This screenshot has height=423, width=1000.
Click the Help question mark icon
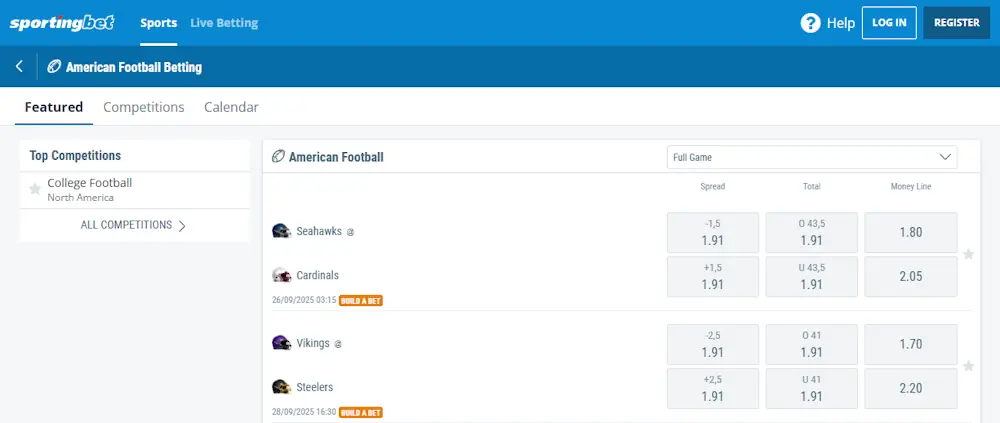pyautogui.click(x=810, y=23)
